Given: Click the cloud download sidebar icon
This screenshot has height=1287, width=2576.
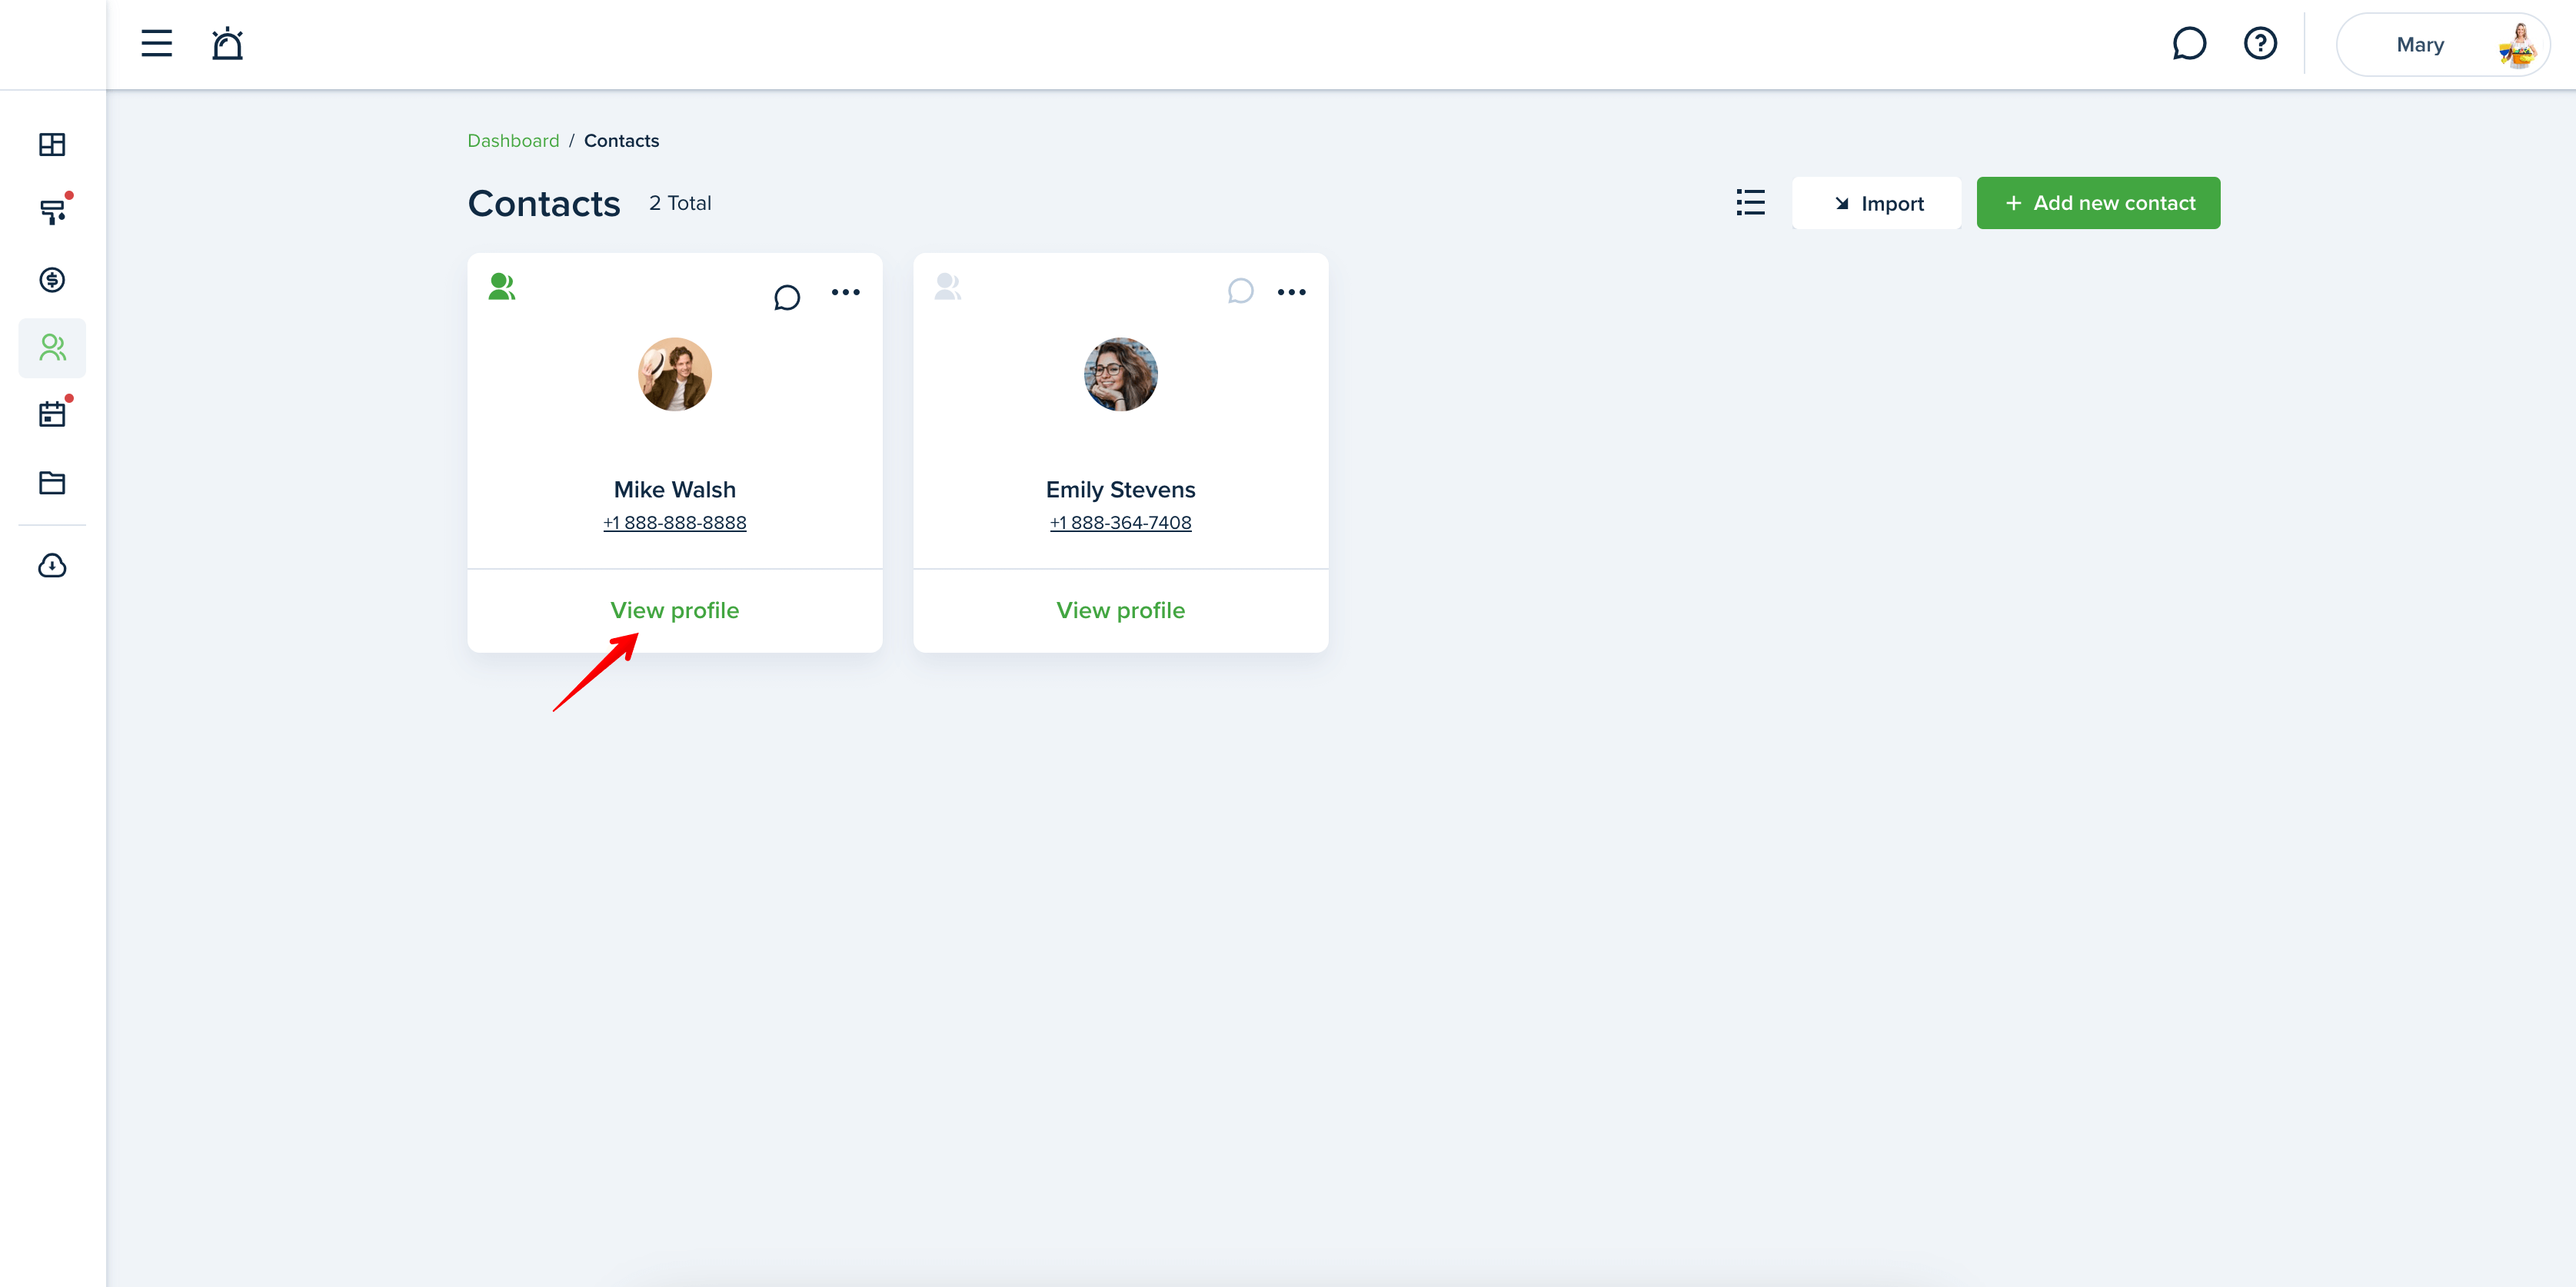Looking at the screenshot, I should [x=52, y=566].
